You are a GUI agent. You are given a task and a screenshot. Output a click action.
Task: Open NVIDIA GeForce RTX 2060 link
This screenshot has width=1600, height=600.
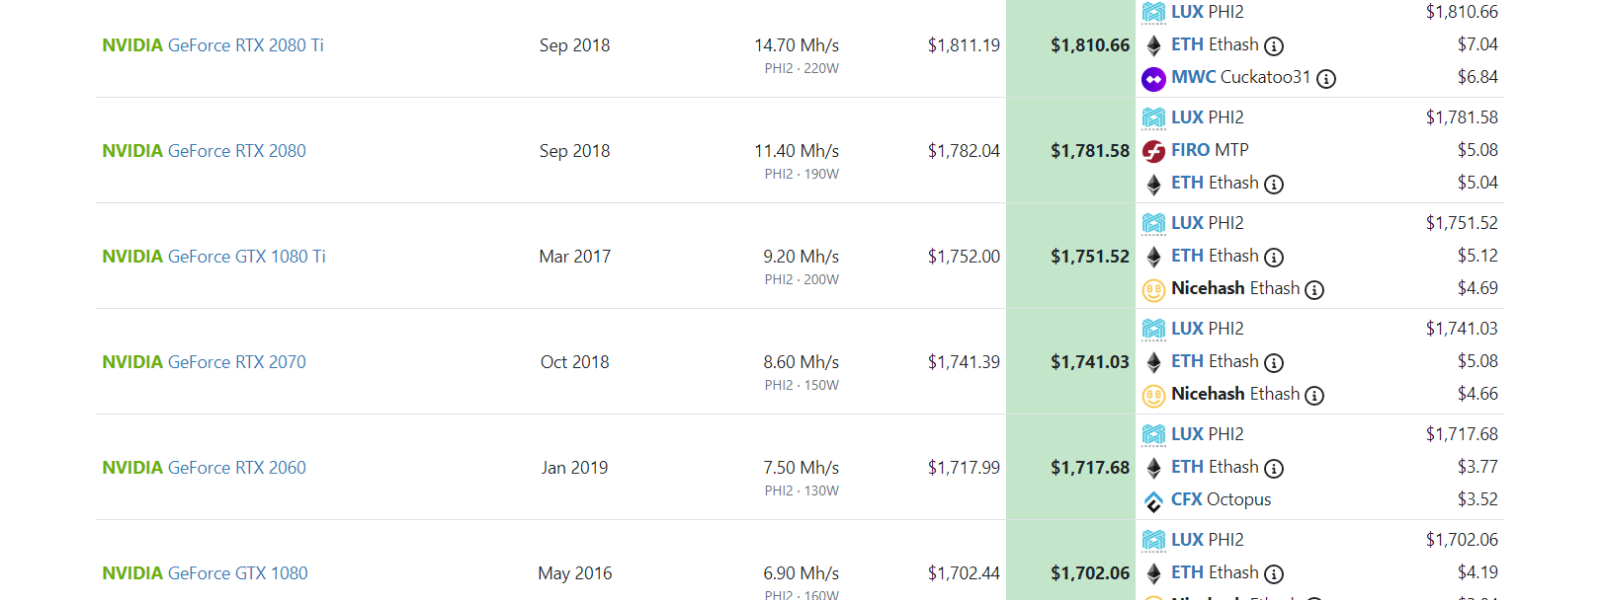(x=204, y=468)
